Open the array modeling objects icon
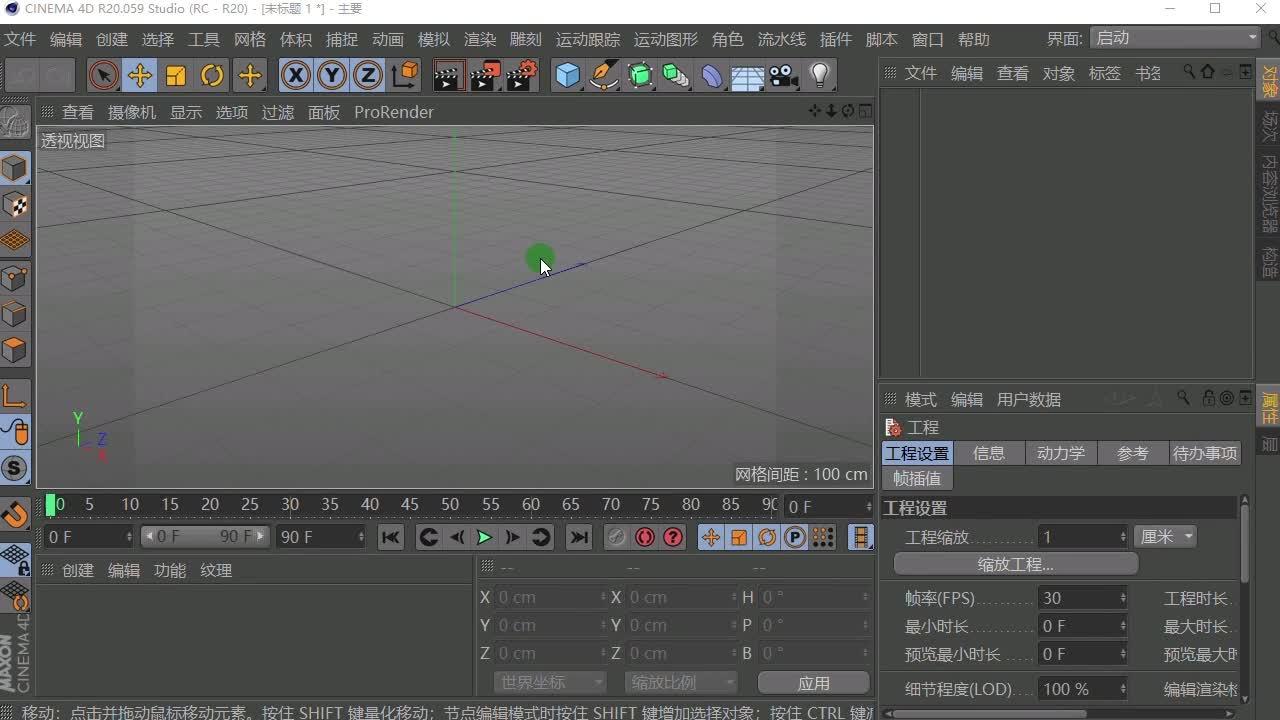Viewport: 1280px width, 720px height. [676, 75]
